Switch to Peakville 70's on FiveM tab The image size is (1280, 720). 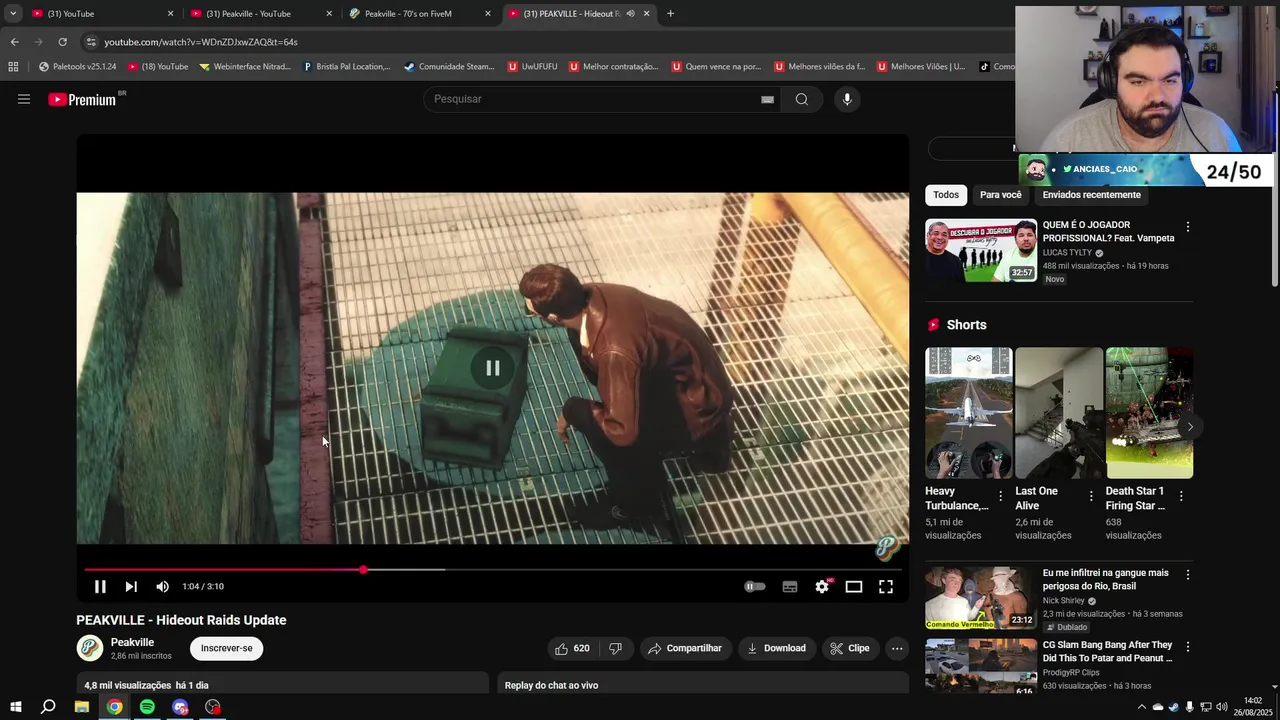[419, 14]
